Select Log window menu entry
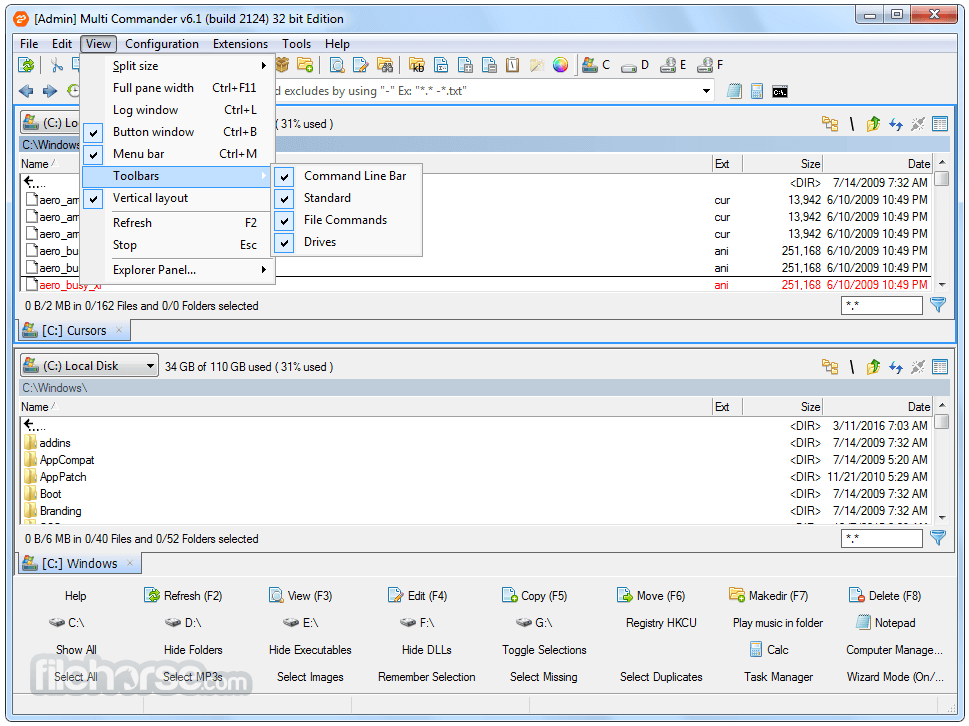Viewport: 969px width, 726px height. coord(178,110)
